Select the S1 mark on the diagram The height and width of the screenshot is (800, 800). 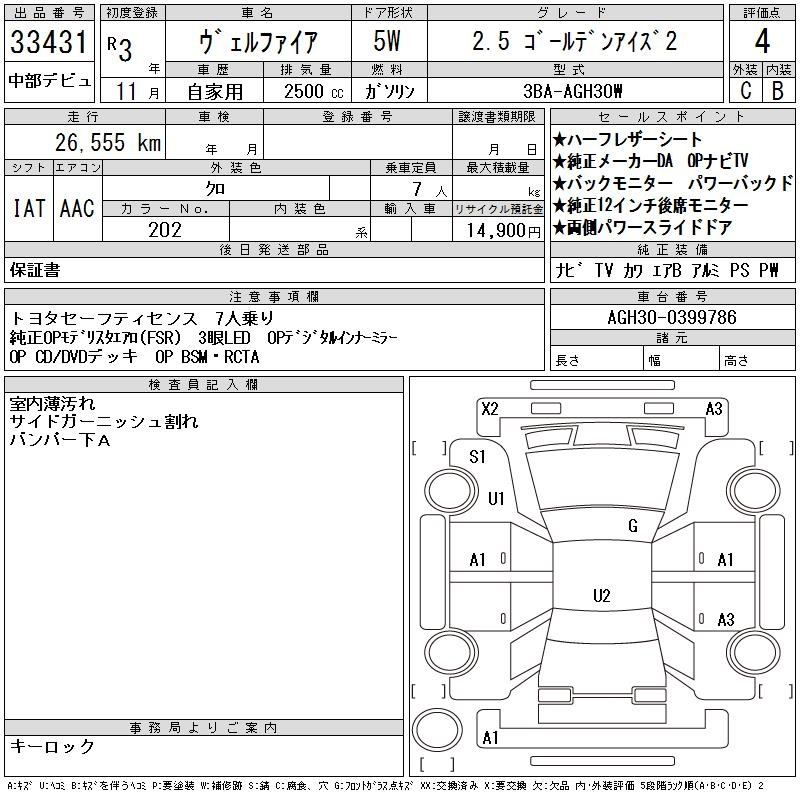[x=478, y=457]
